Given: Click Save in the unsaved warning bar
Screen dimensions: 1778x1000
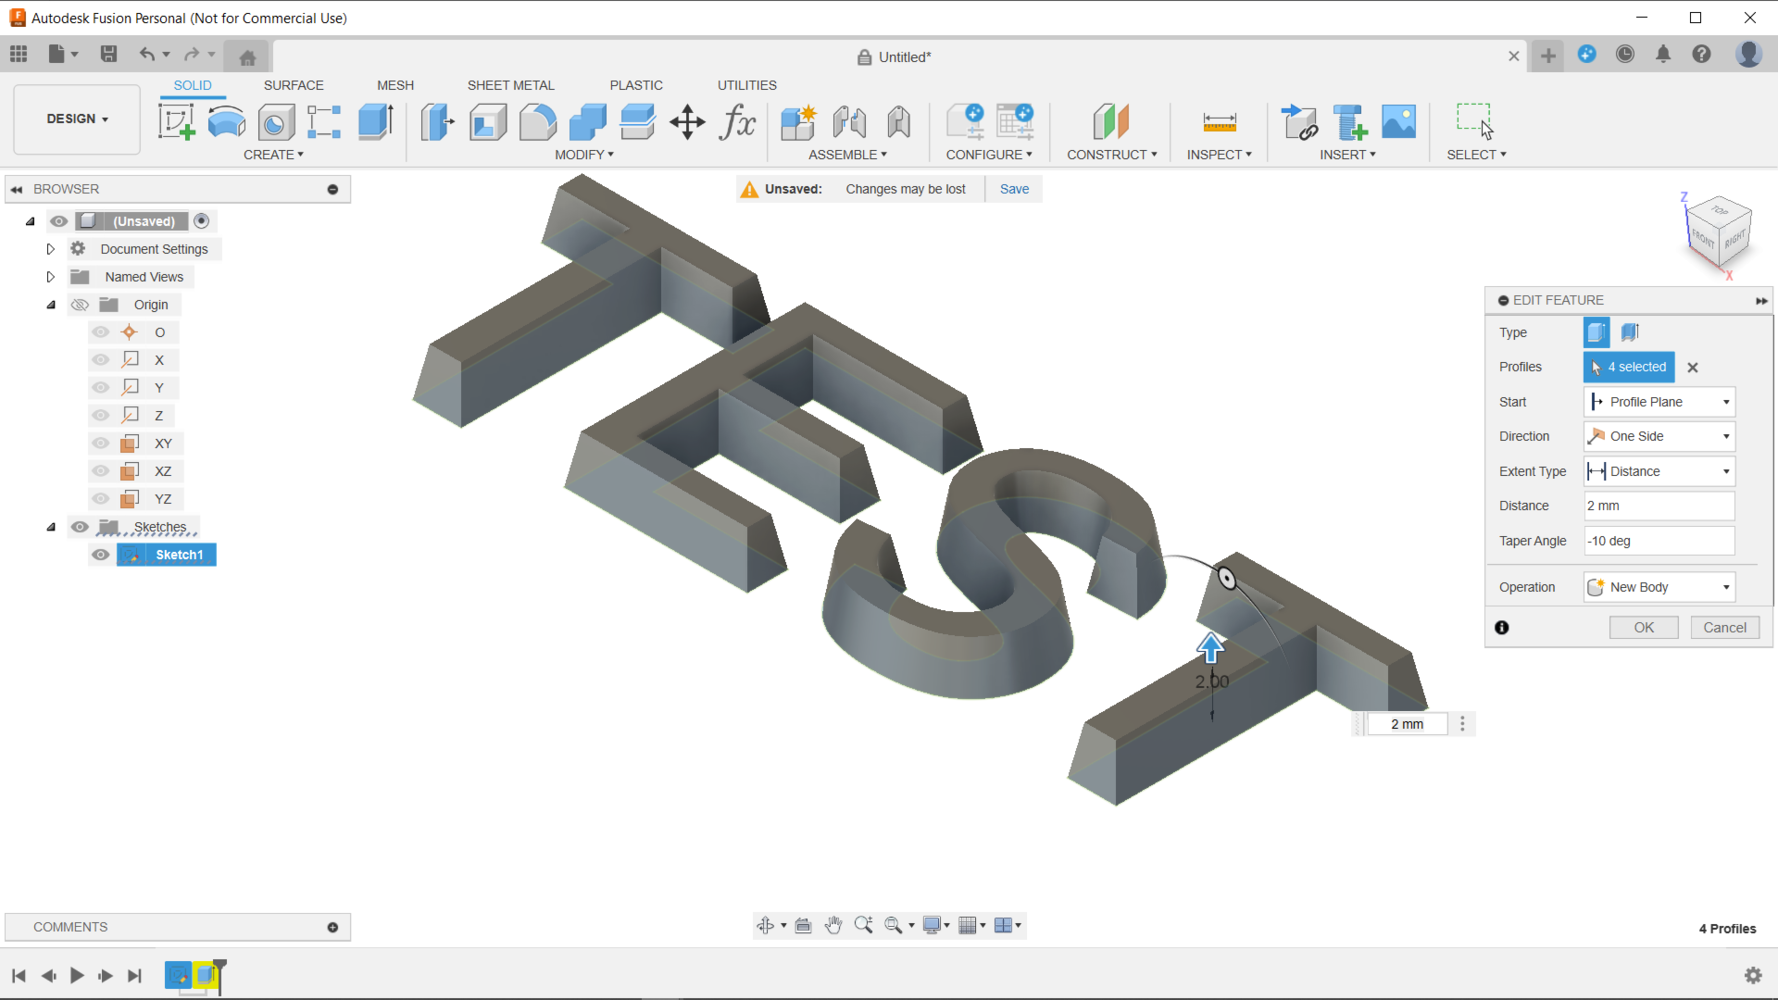Looking at the screenshot, I should pos(1014,189).
